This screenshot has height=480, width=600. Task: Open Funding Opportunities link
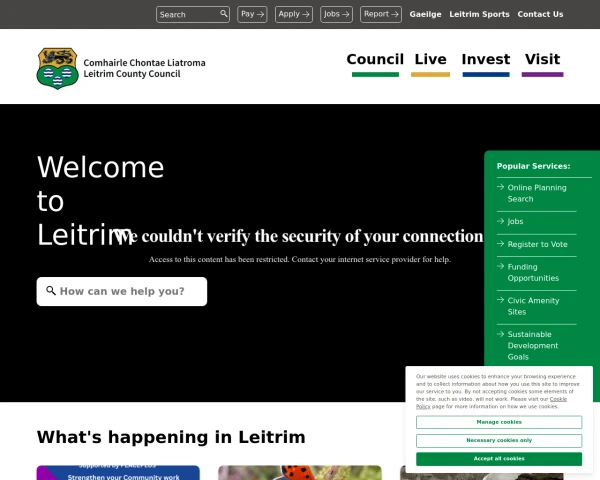pos(533,272)
